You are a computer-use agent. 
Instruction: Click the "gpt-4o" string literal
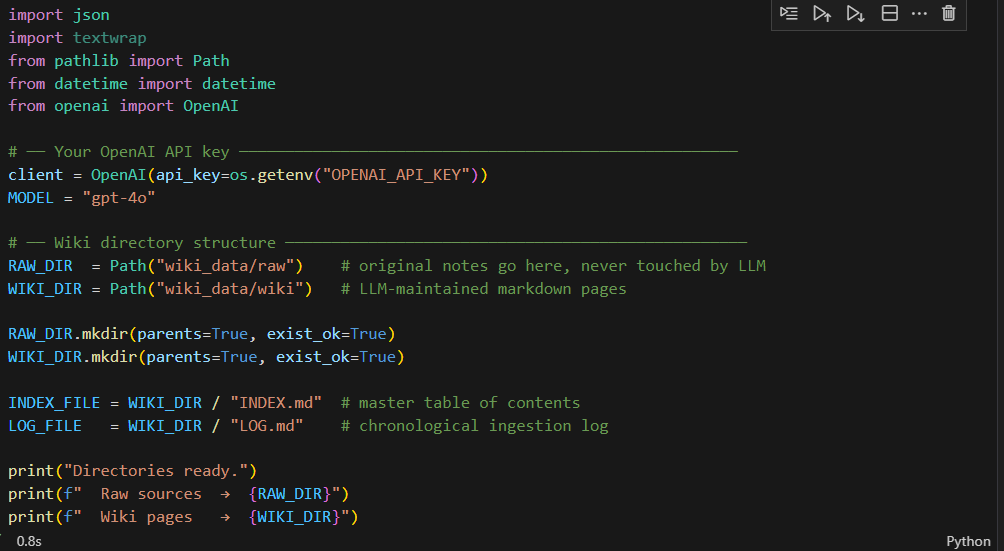[x=118, y=198]
